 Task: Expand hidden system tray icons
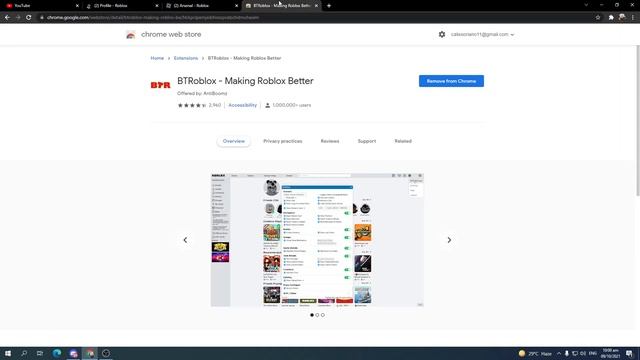pos(559,353)
